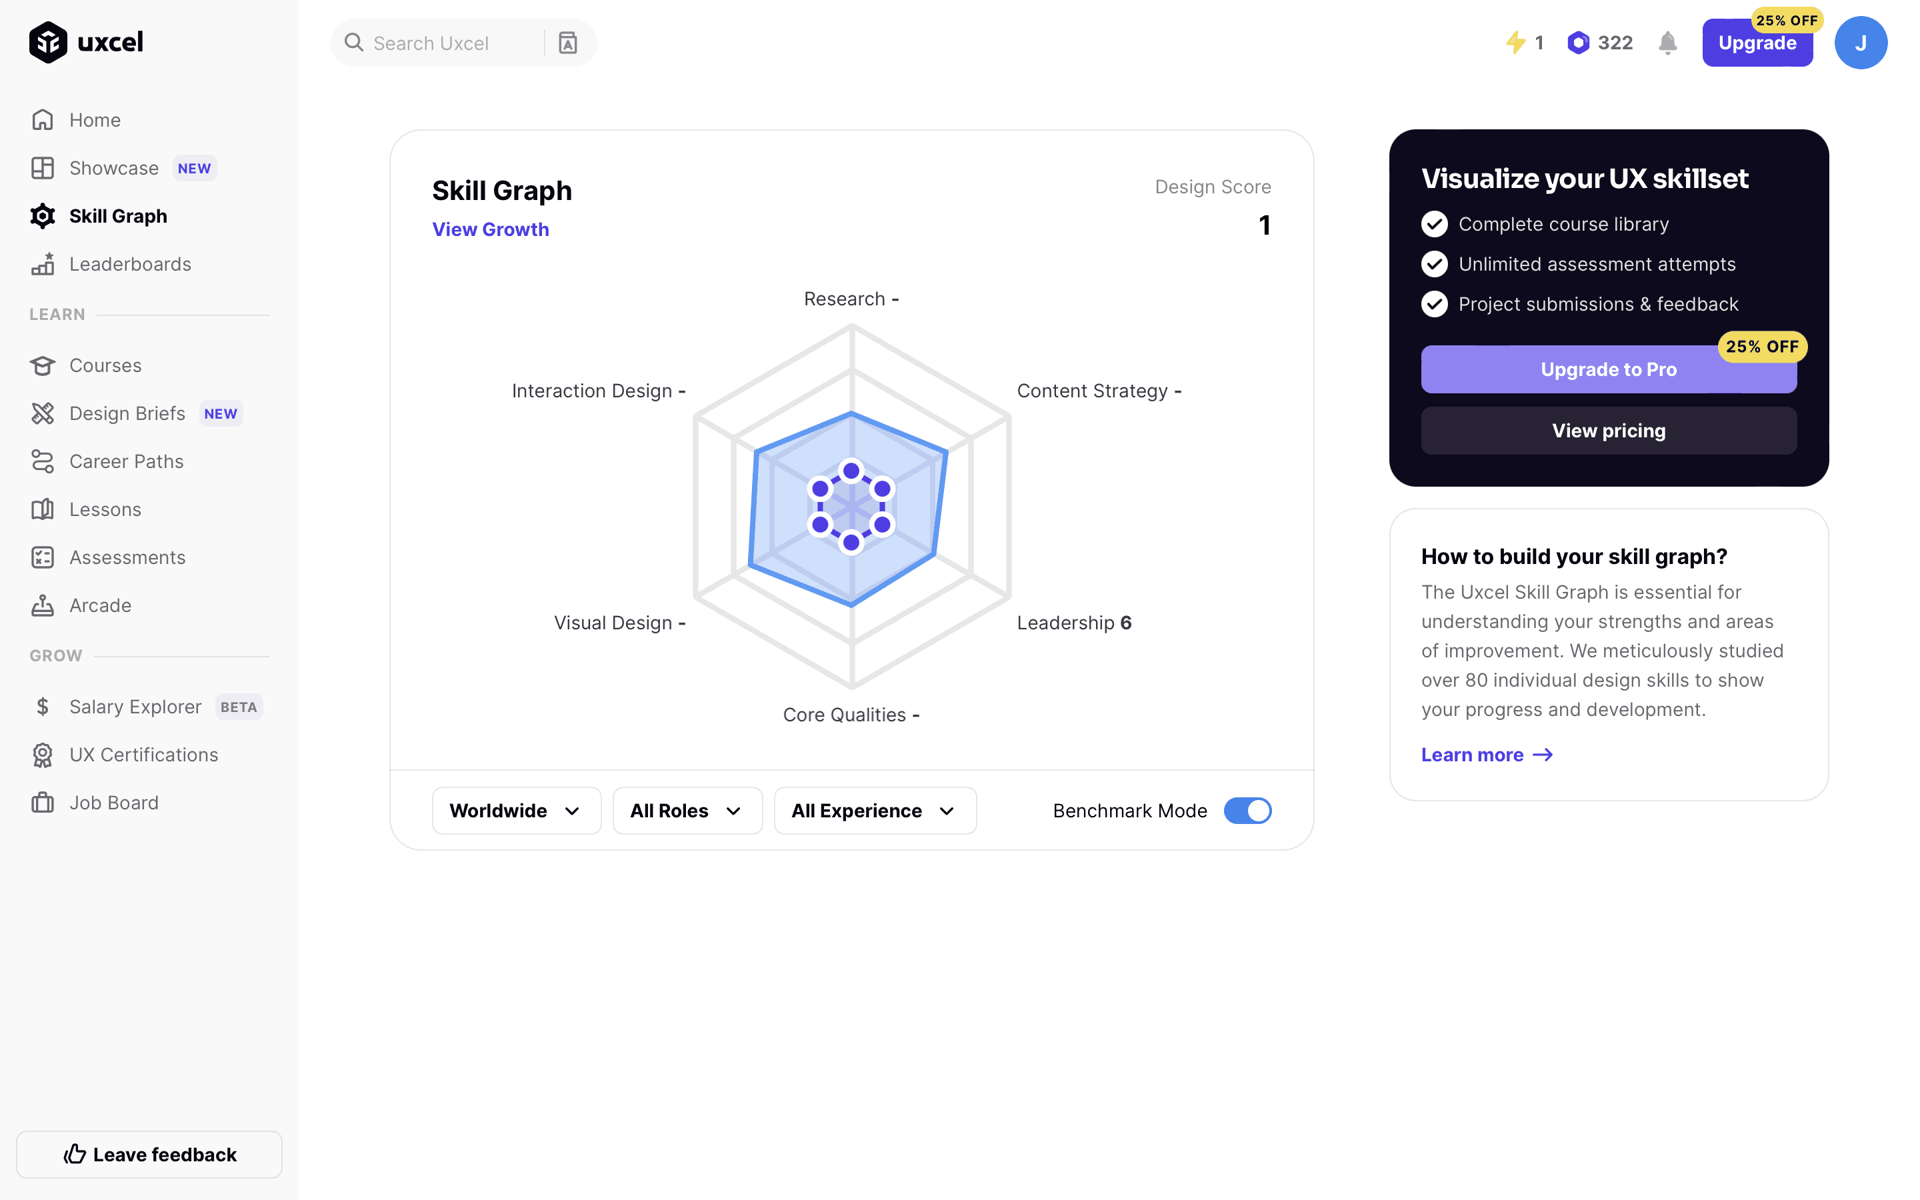The height and width of the screenshot is (1200, 1920).
Task: Click the Leaderboards podium icon
Action: (42, 264)
